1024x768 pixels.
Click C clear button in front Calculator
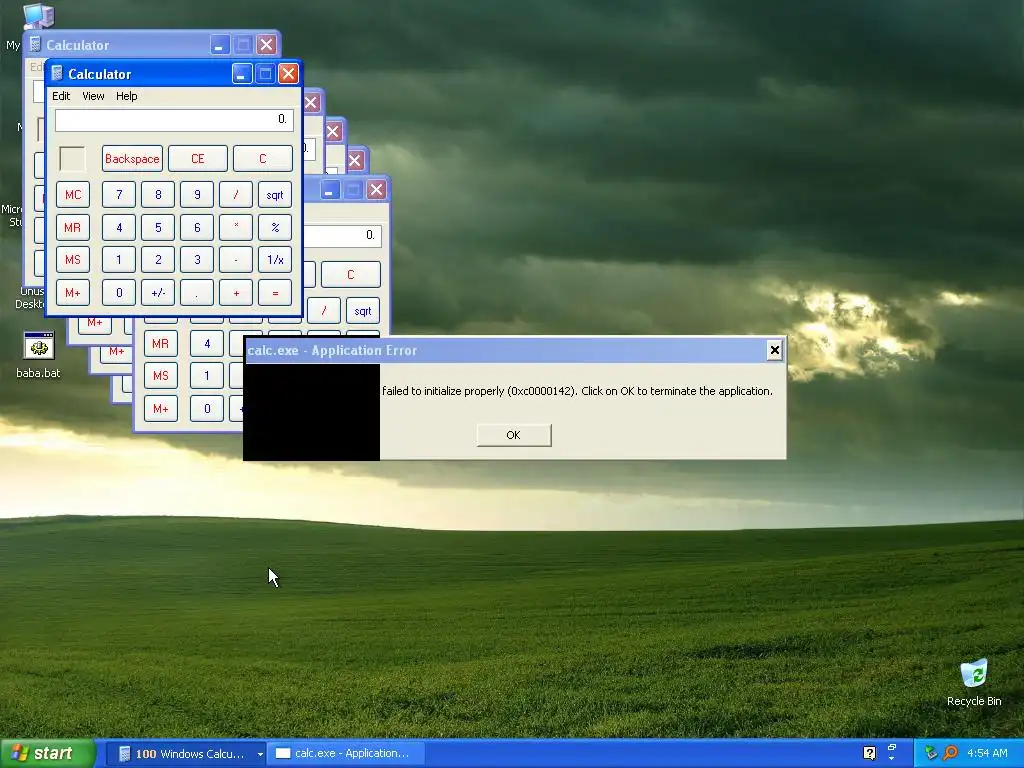[x=263, y=159]
